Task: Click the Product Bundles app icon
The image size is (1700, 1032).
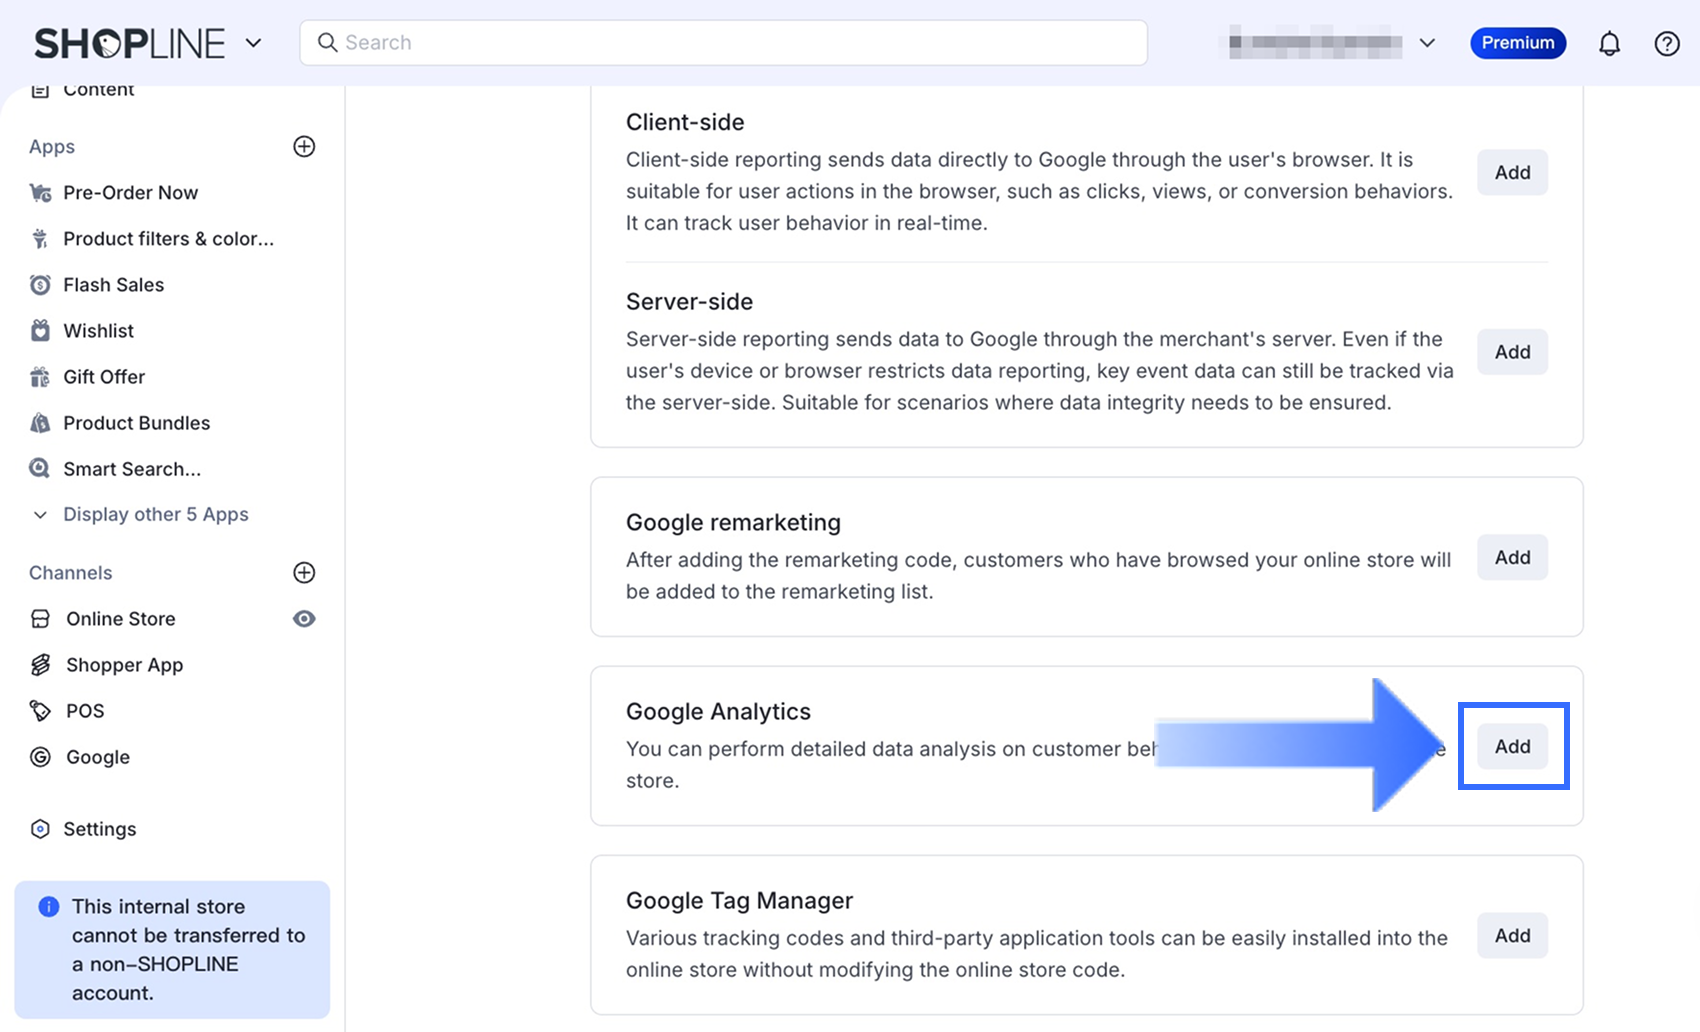Action: point(40,423)
